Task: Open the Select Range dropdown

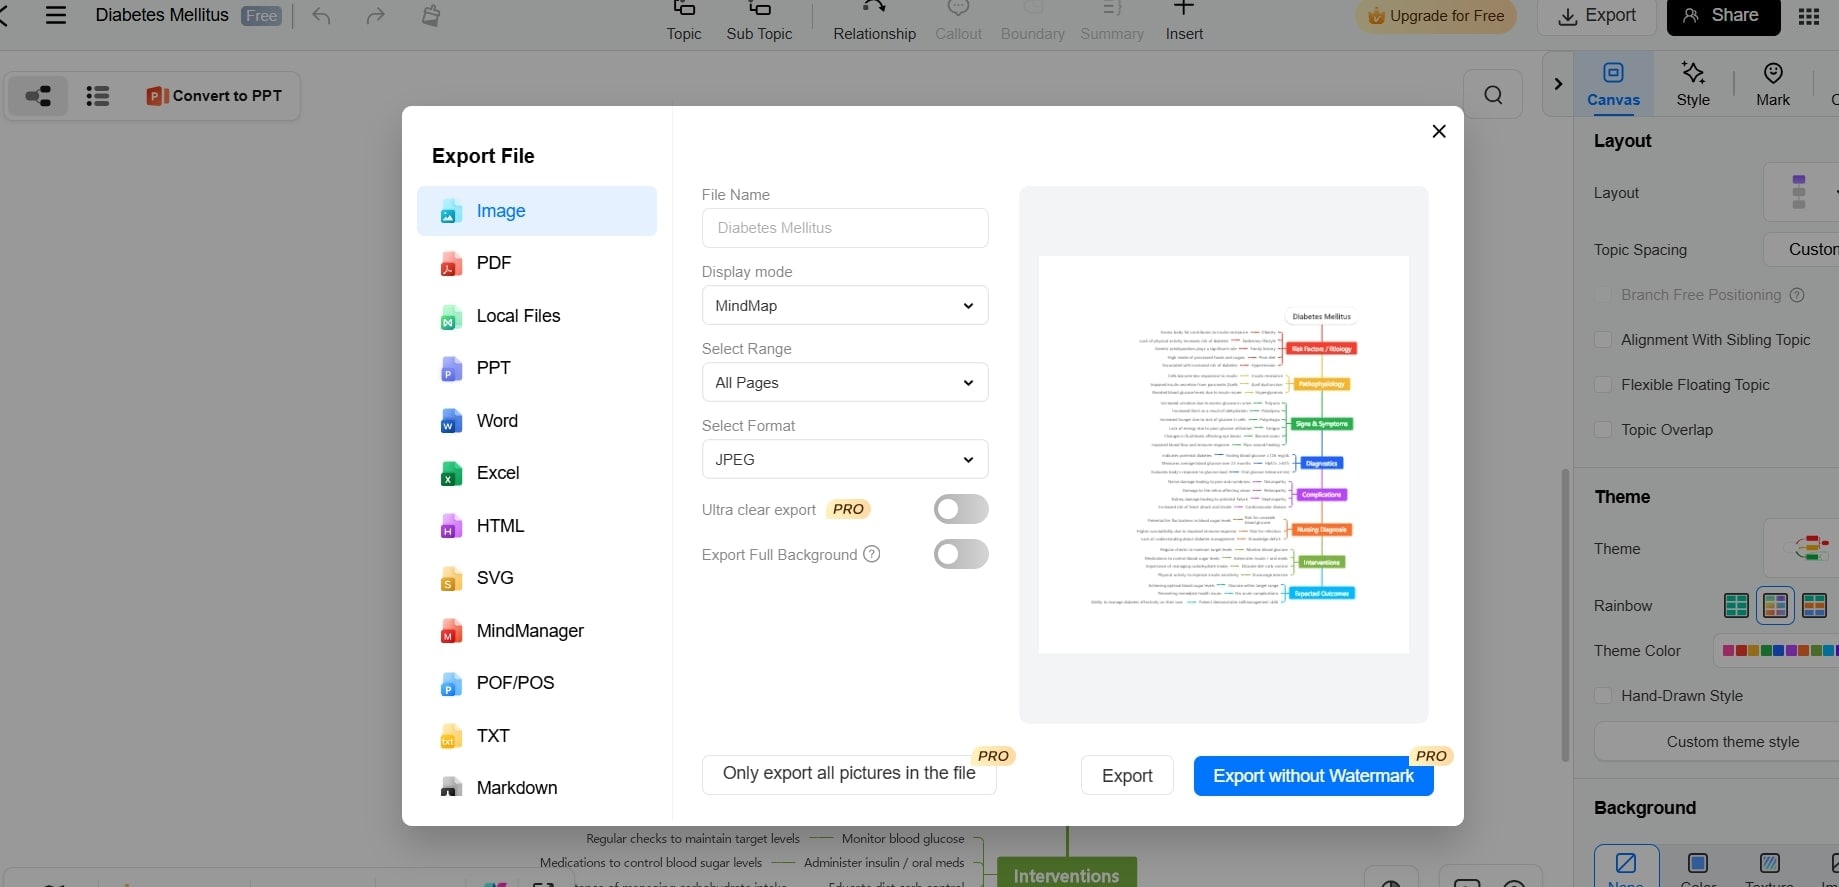Action: (845, 382)
